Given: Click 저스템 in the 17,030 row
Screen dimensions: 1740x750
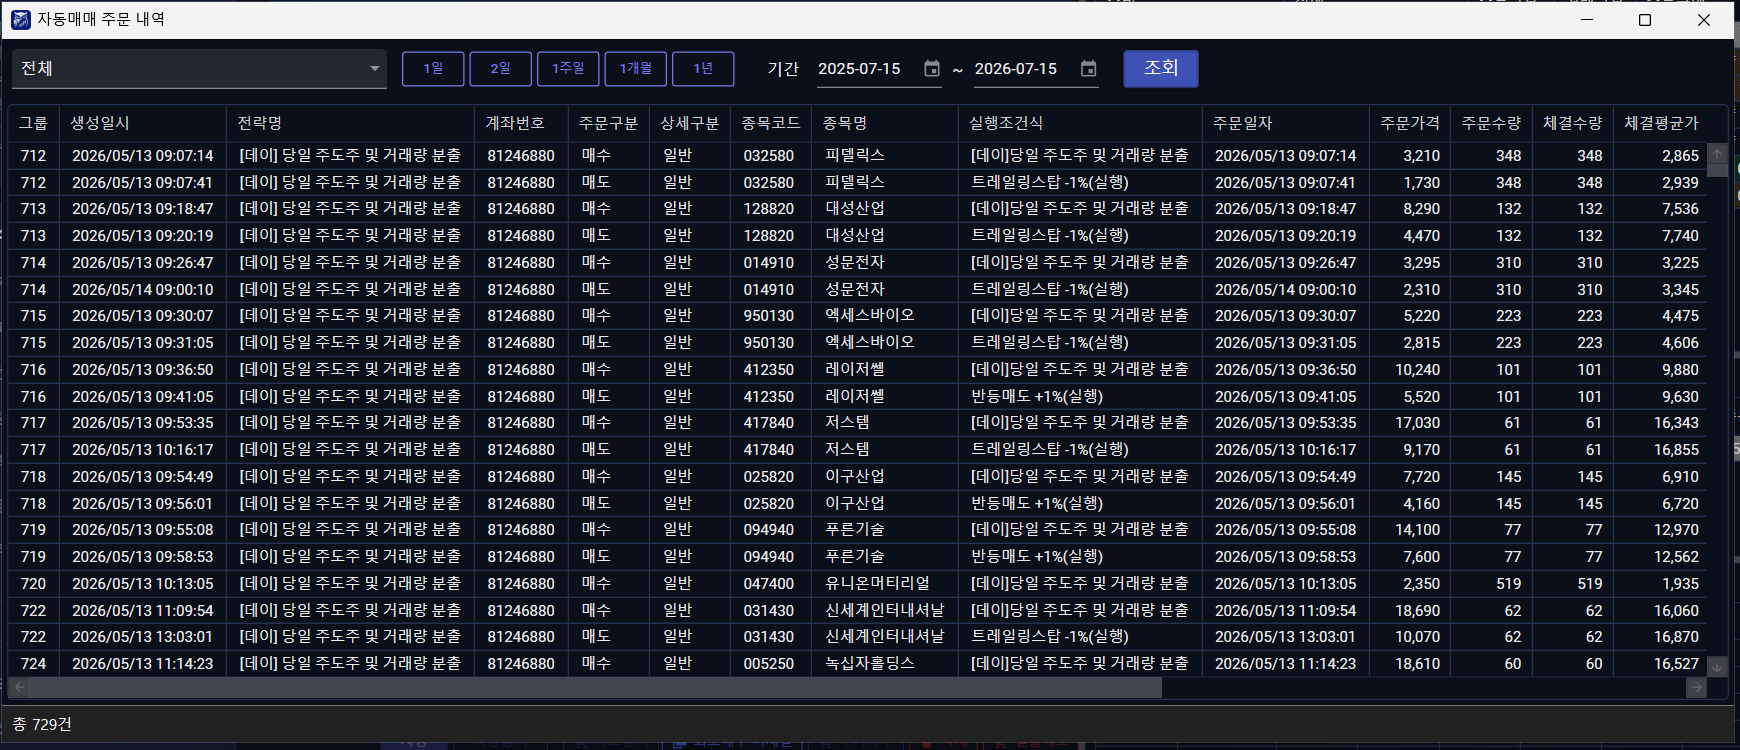Looking at the screenshot, I should pos(847,423).
